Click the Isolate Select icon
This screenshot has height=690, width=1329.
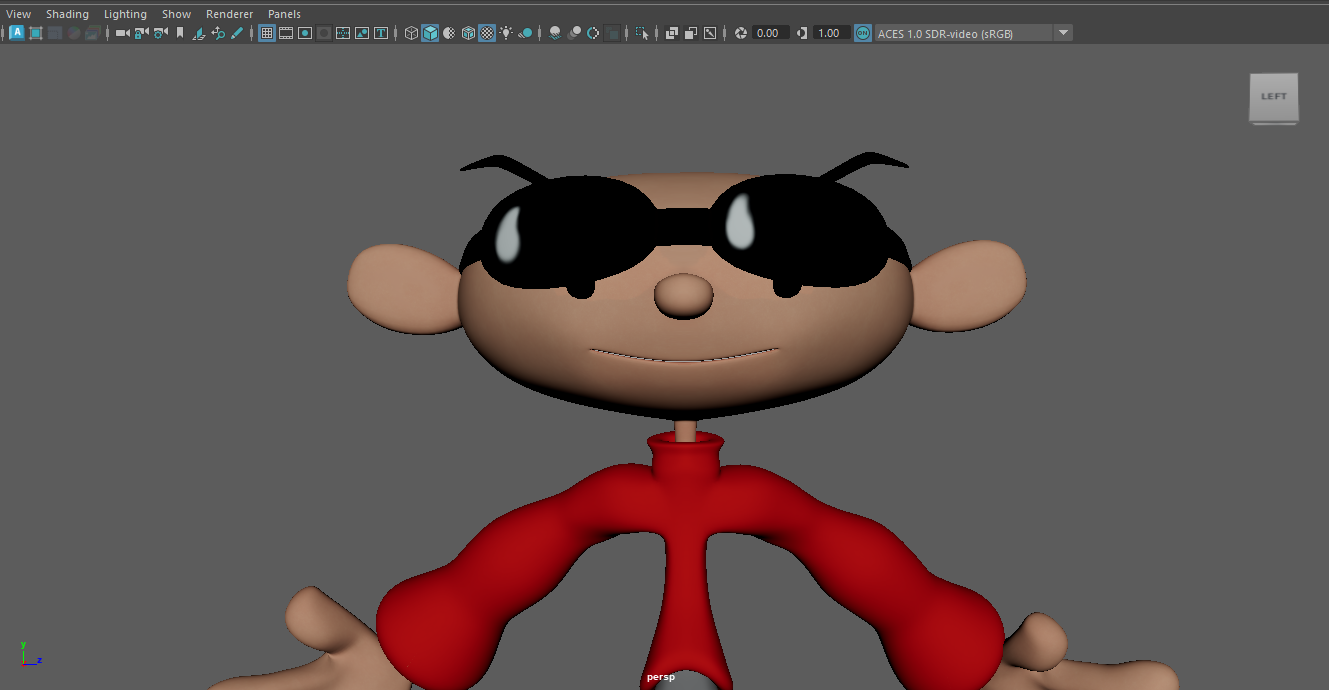(x=642, y=33)
